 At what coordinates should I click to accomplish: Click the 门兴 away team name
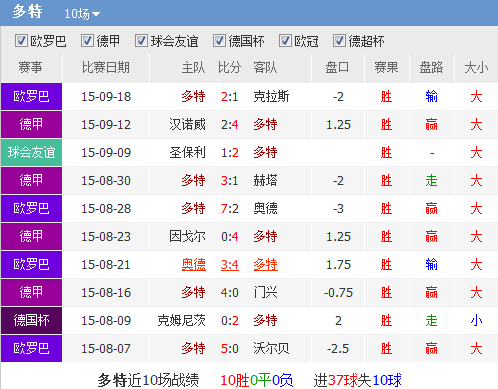pos(265,293)
